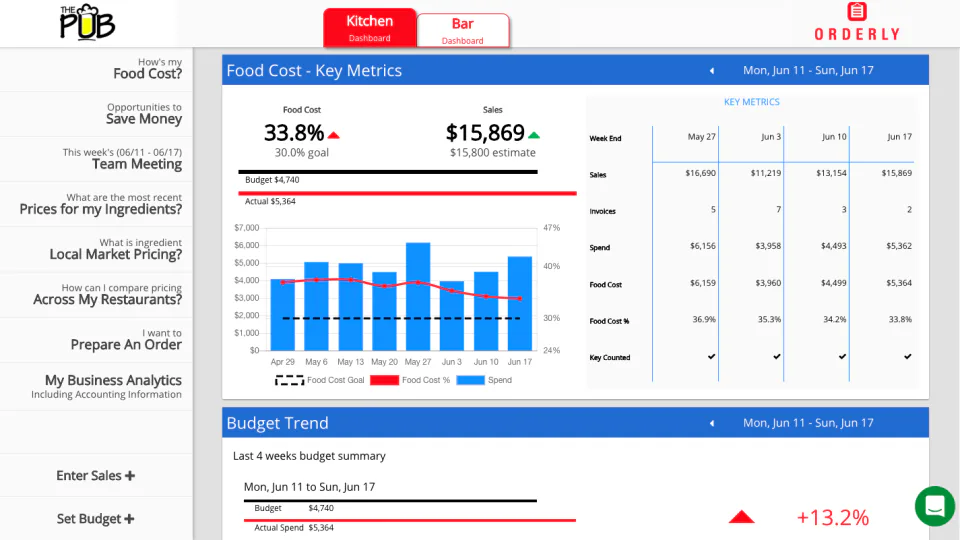Click the 33.8% food cost figure
The image size is (960, 540).
coord(294,133)
